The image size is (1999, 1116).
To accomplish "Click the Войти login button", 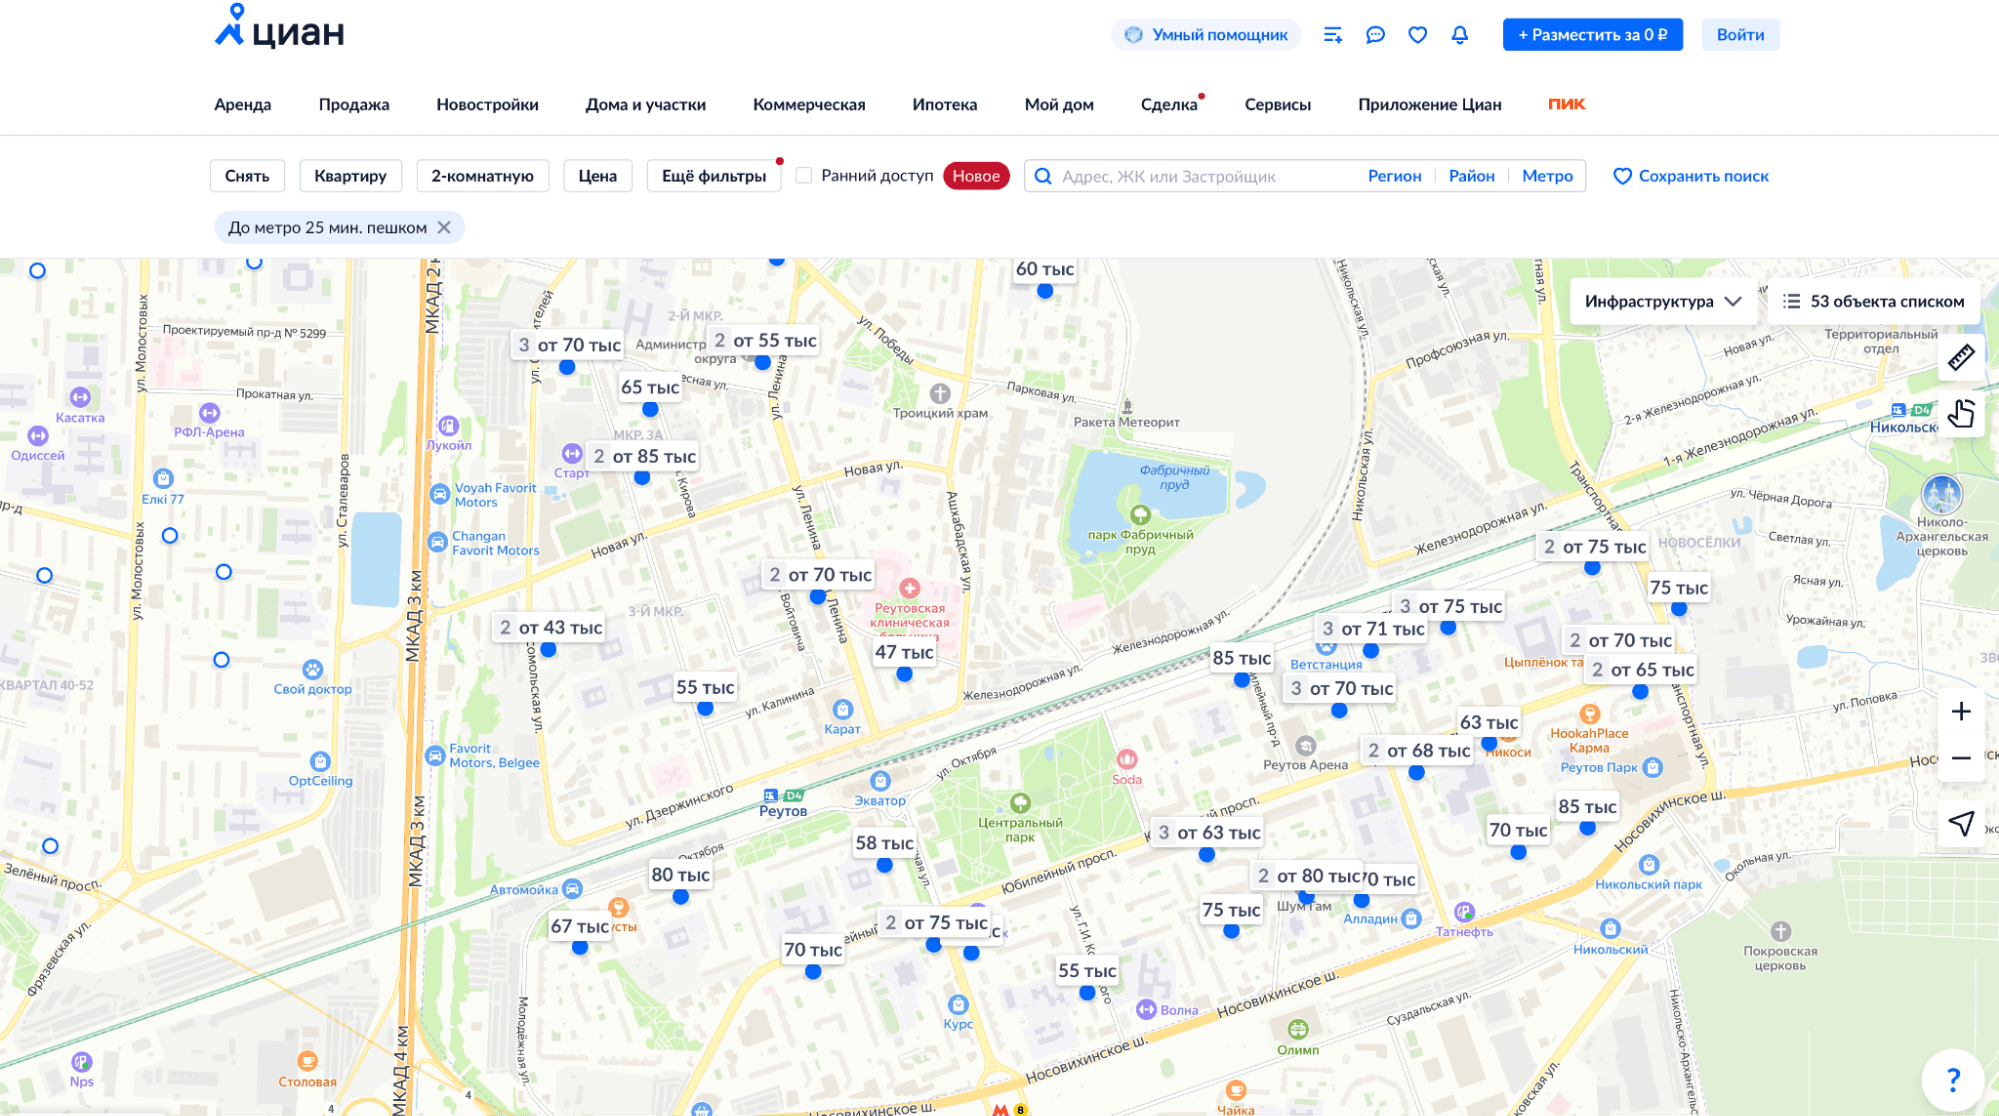I will pyautogui.click(x=1739, y=35).
